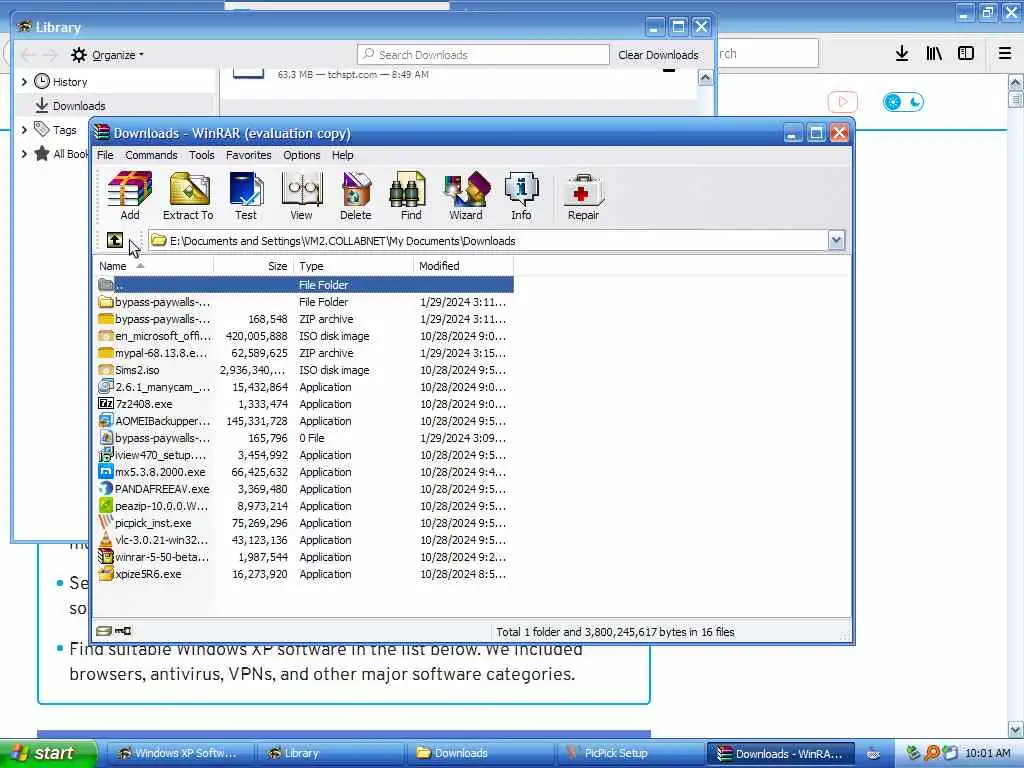Open the Options menu
This screenshot has width=1024, height=768.
pos(302,155)
